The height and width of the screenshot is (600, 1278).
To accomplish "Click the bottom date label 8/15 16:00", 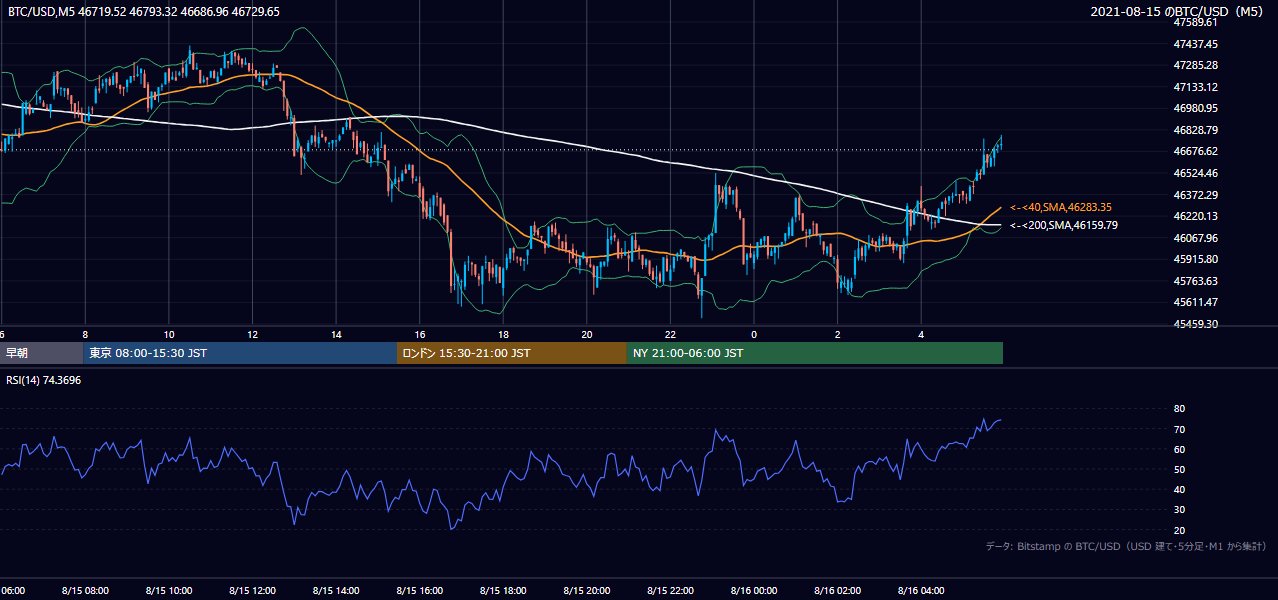I will tap(420, 591).
